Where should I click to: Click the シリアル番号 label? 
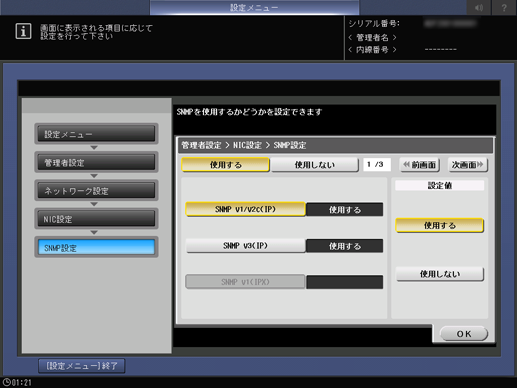(374, 24)
